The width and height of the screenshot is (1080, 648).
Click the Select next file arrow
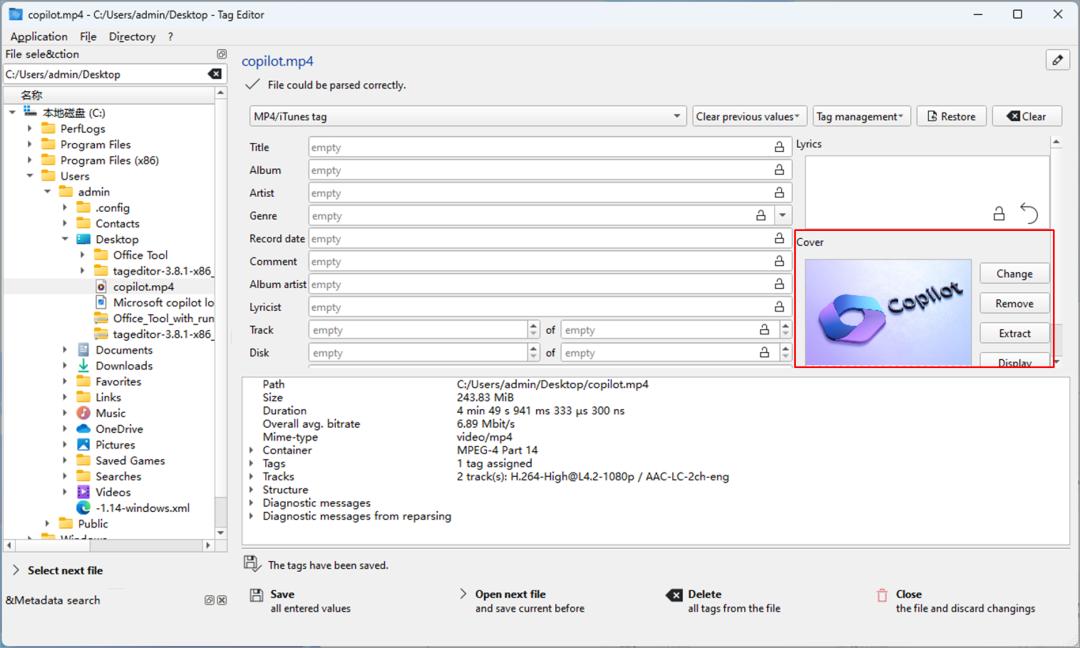click(x=16, y=570)
